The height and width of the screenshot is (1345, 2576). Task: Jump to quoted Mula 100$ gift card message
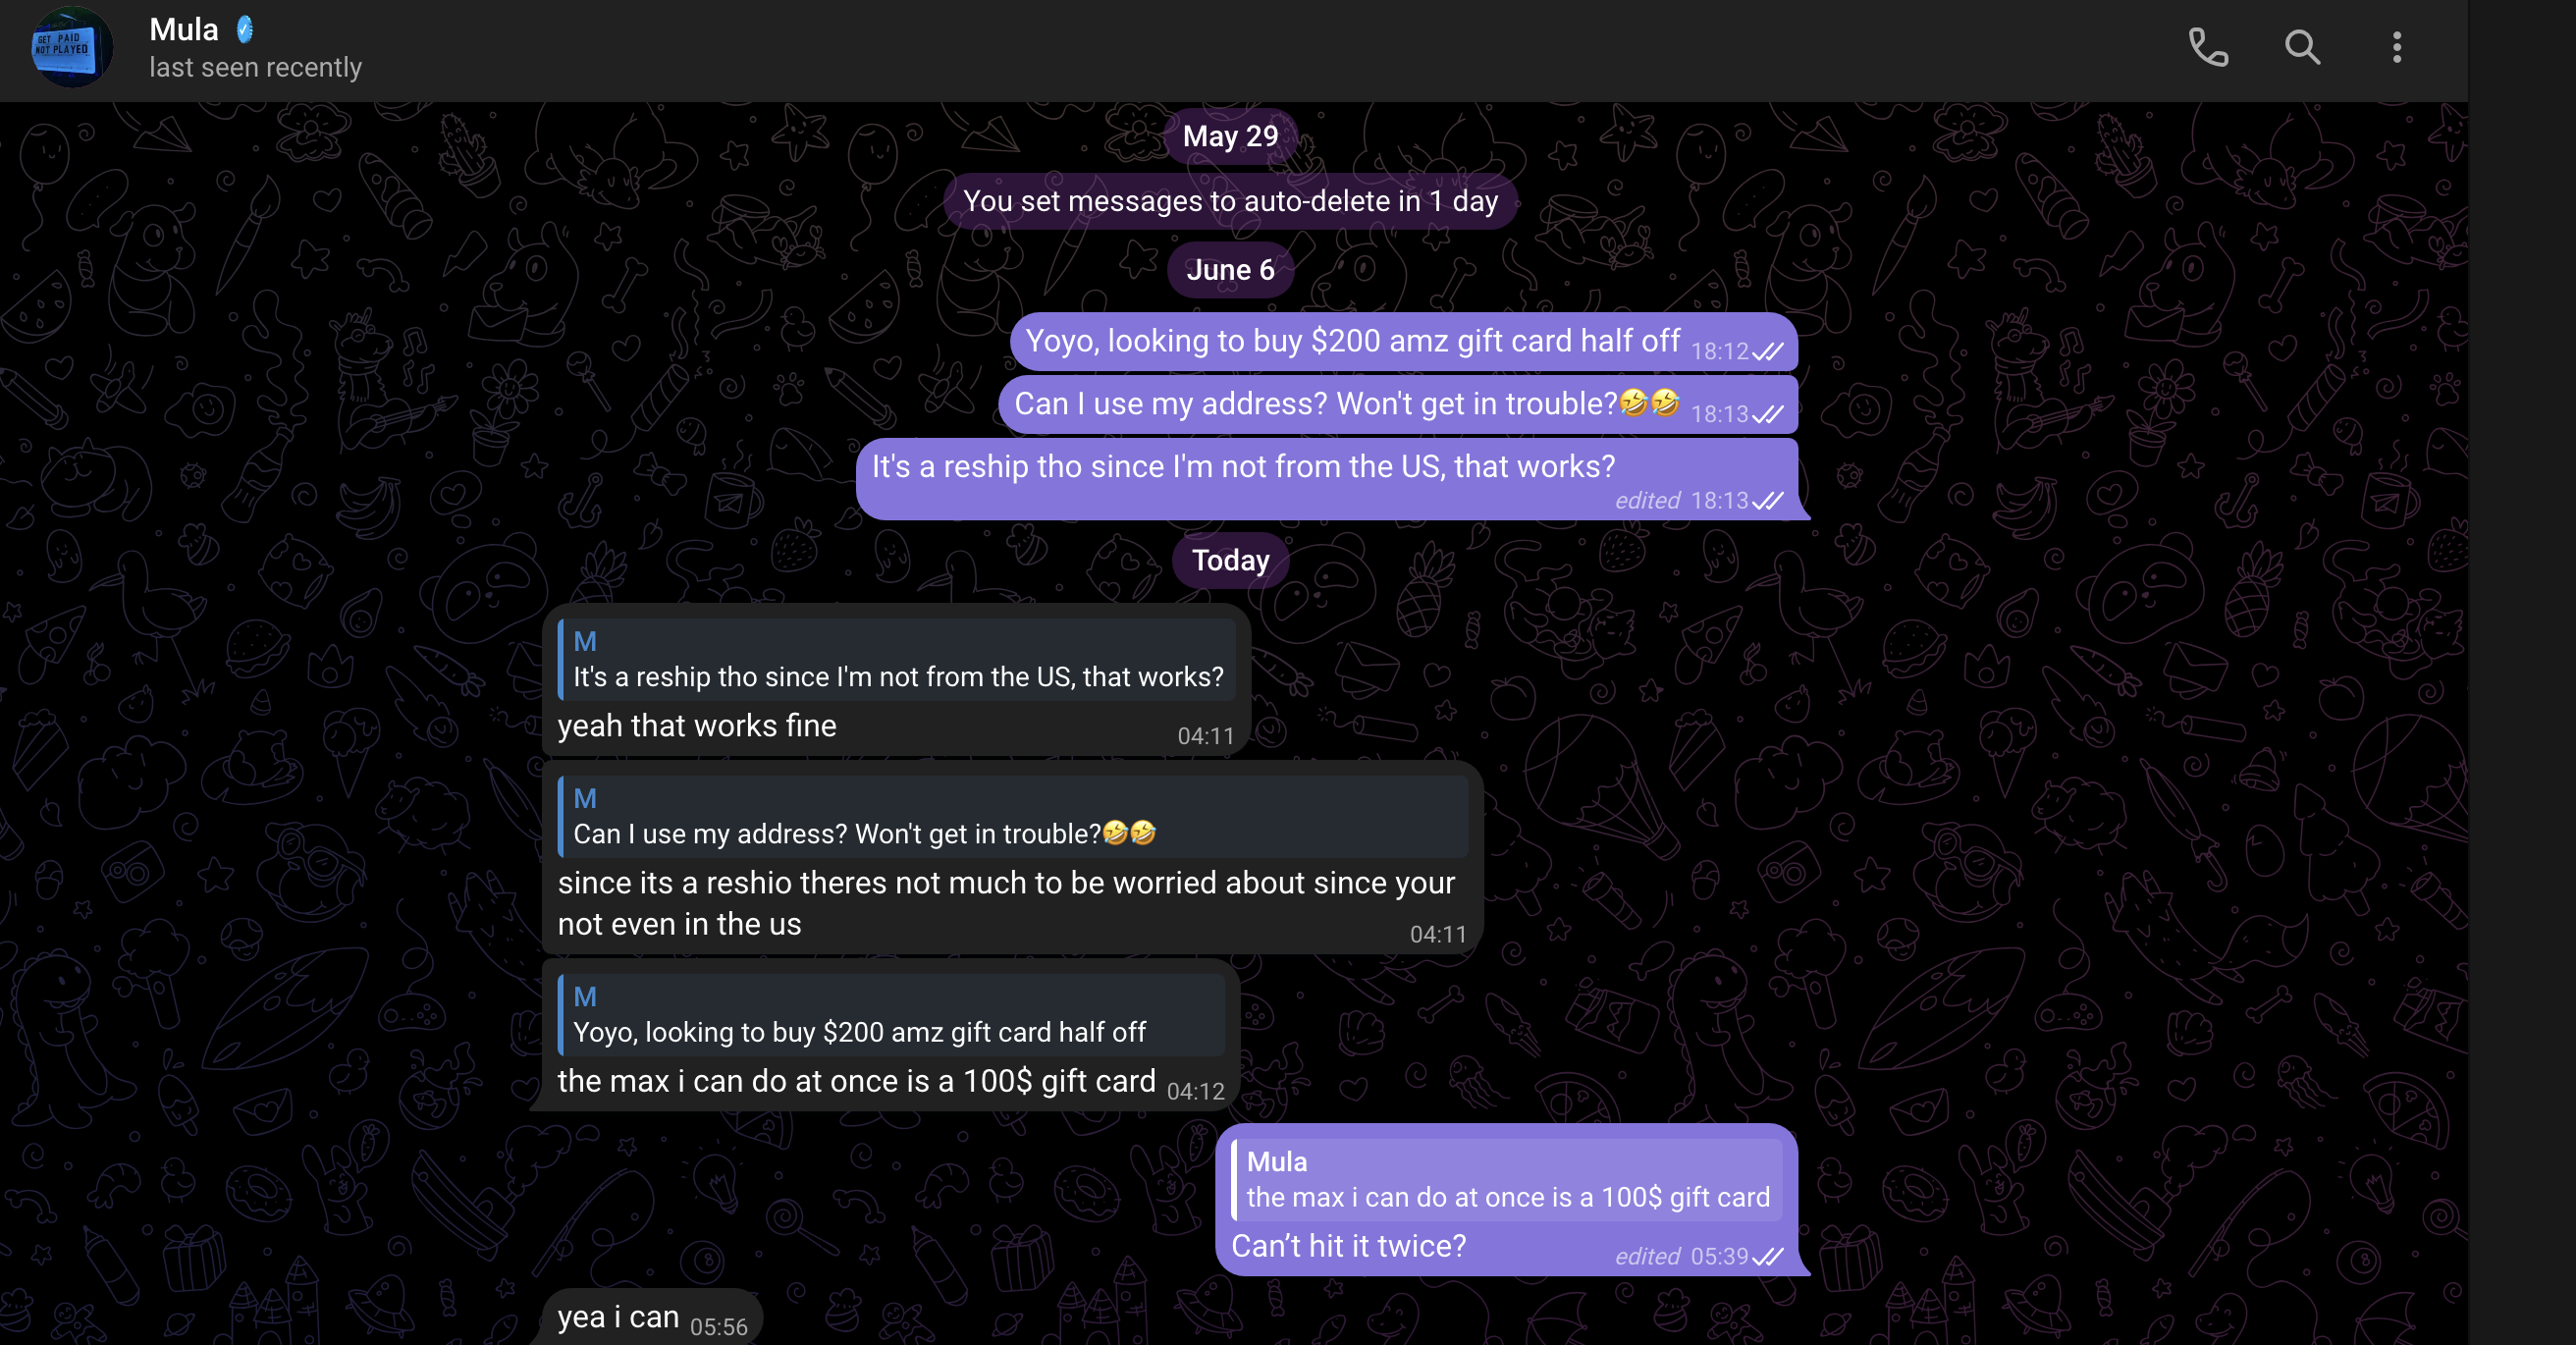pyautogui.click(x=1506, y=1180)
